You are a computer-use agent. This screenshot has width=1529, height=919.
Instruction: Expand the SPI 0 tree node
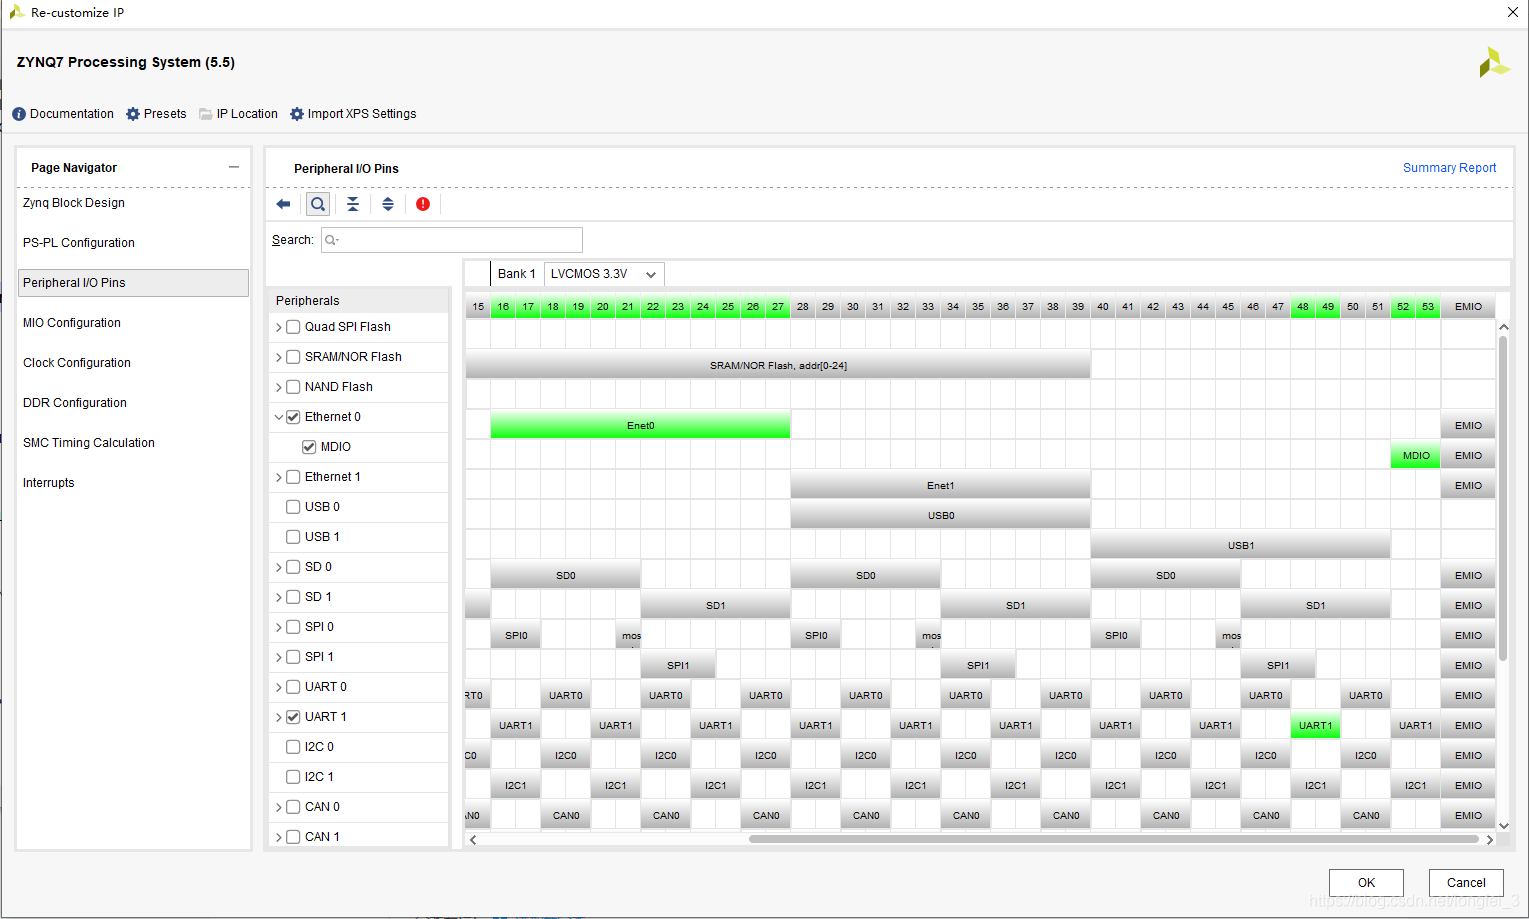279,627
